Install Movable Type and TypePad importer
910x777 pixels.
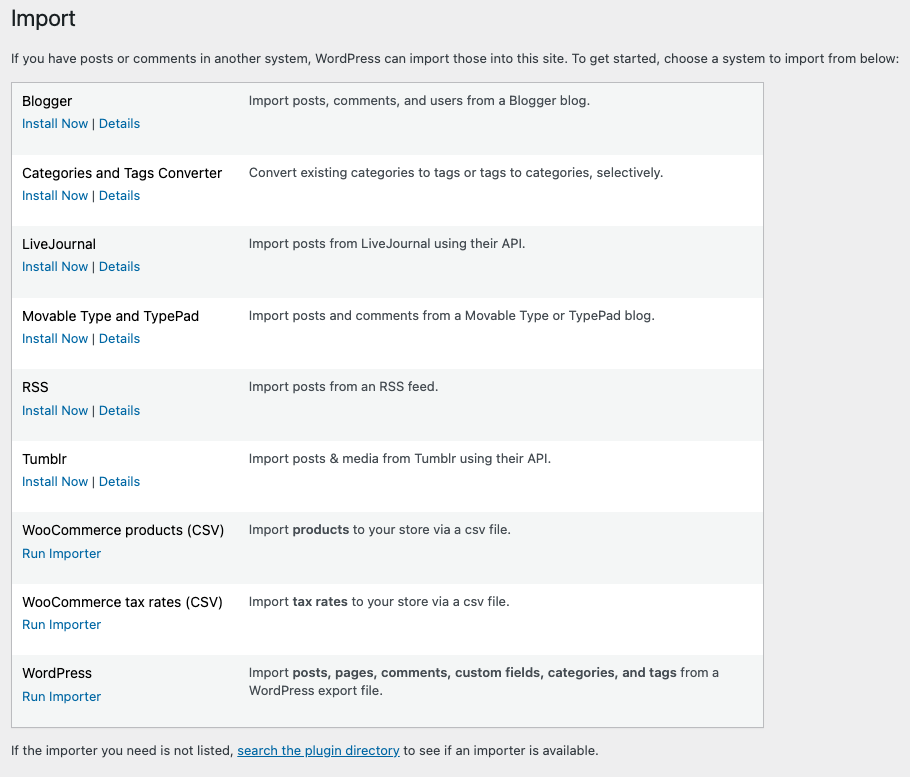[x=55, y=338]
